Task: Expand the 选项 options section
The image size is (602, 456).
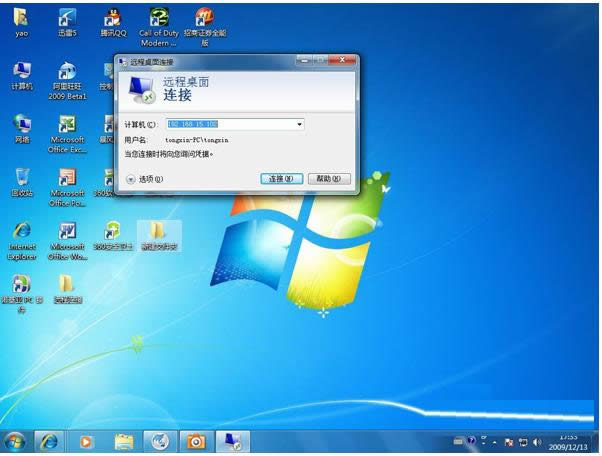Action: [x=130, y=179]
